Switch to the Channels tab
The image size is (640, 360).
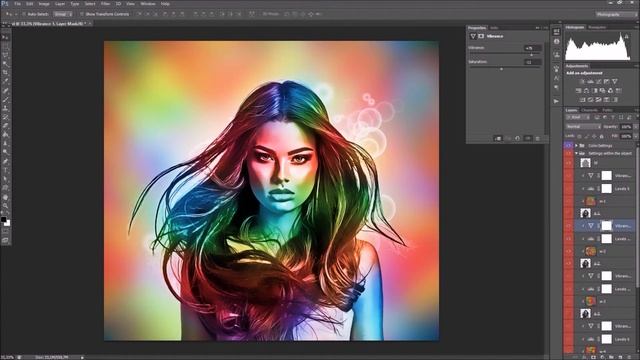tap(589, 110)
